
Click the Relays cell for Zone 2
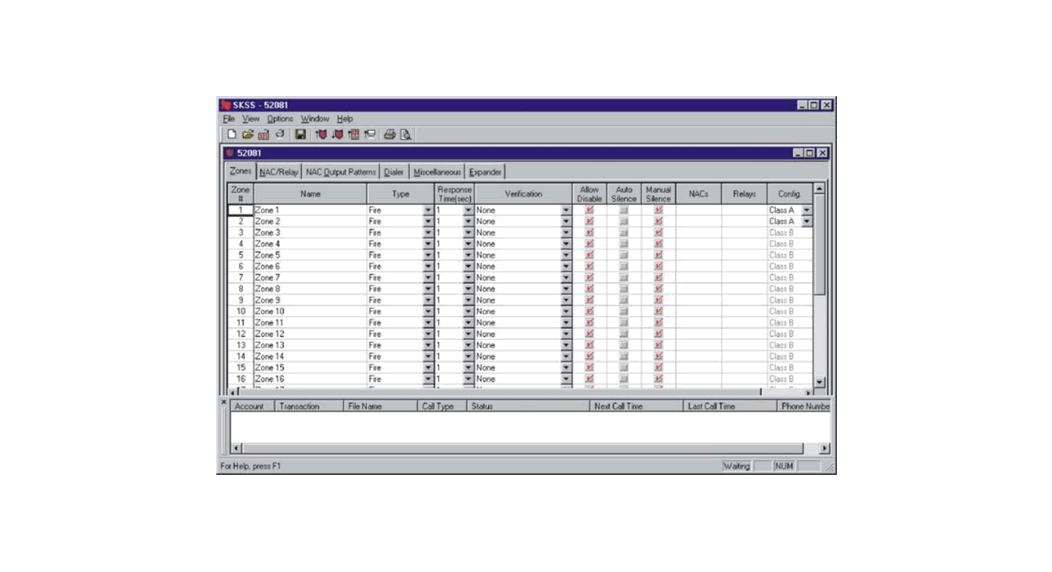point(744,221)
